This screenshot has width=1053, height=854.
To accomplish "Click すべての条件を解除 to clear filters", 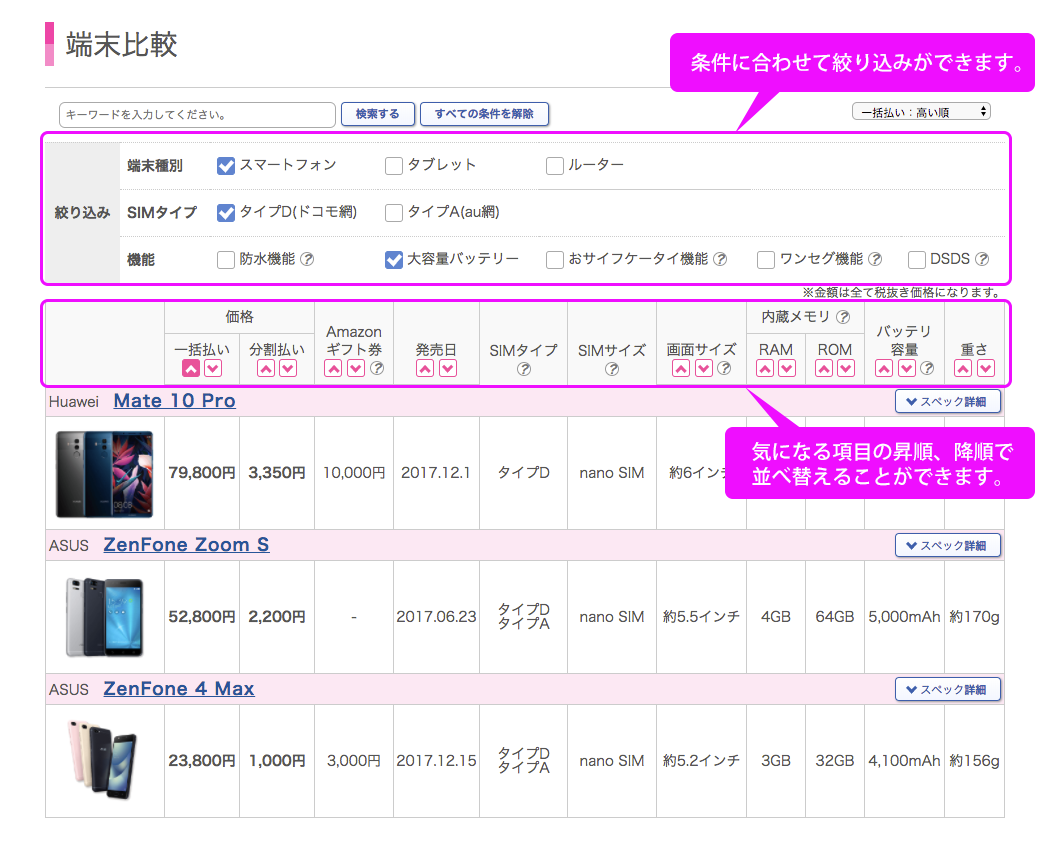I will coord(484,114).
